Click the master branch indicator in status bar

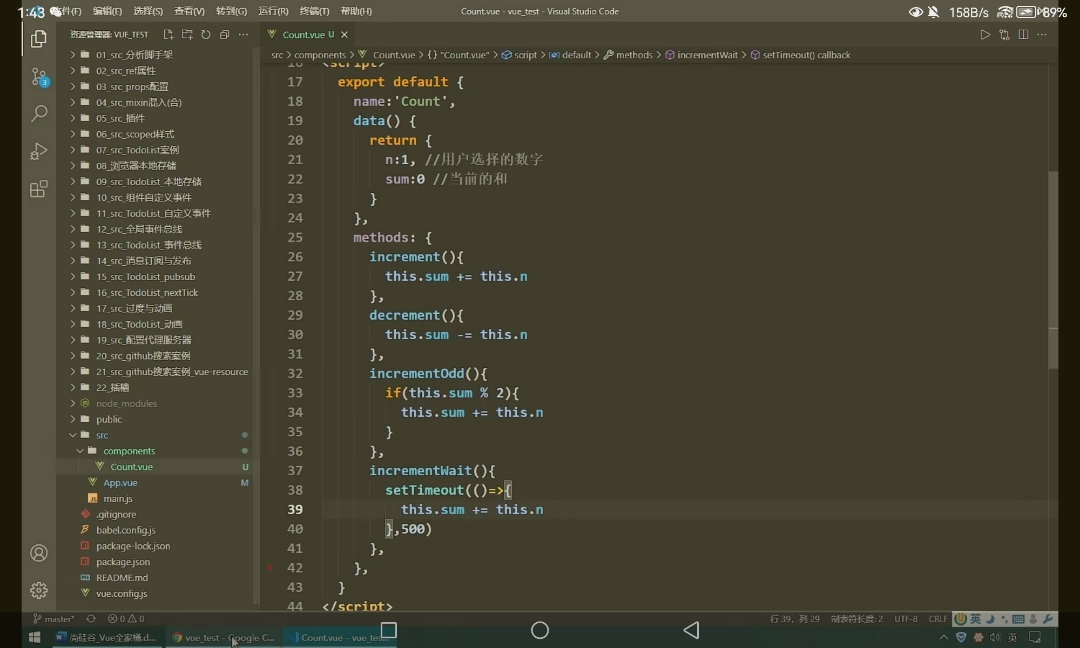(54, 618)
